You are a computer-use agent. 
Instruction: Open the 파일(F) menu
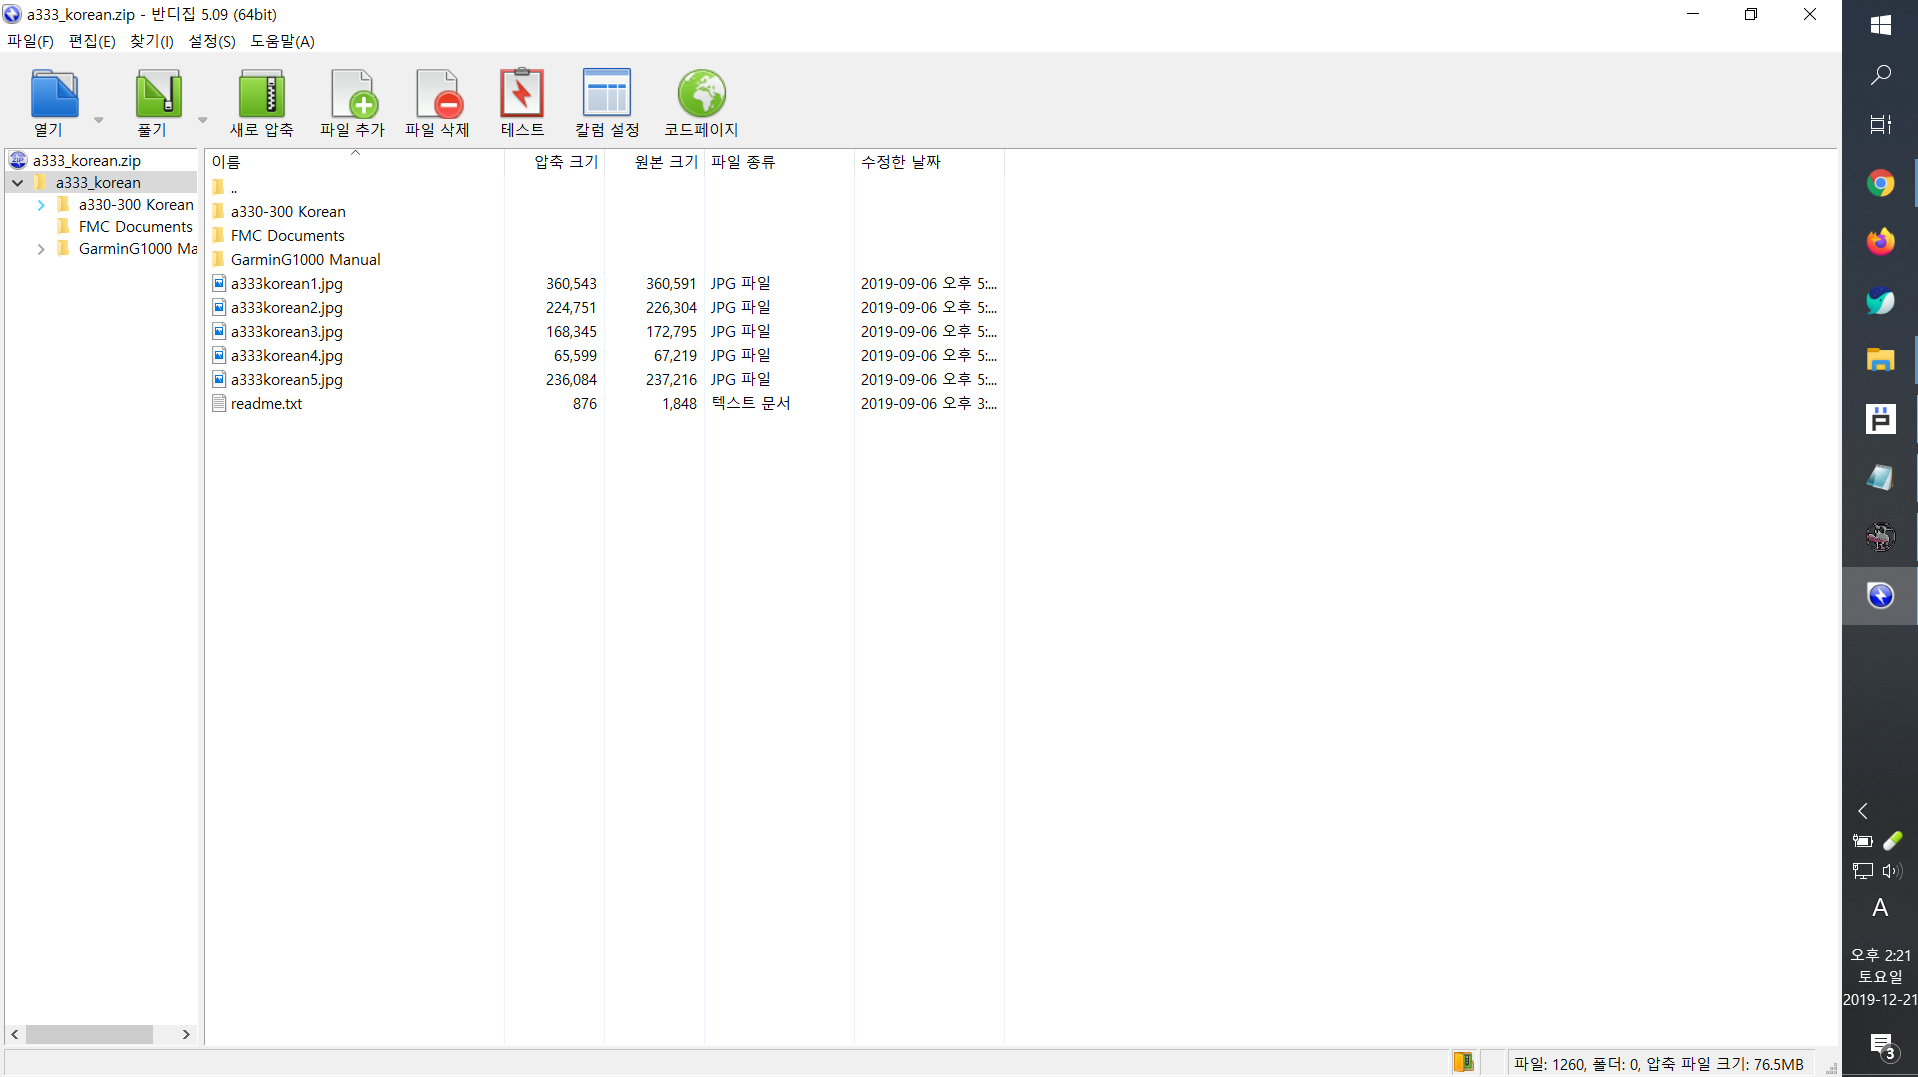point(30,41)
